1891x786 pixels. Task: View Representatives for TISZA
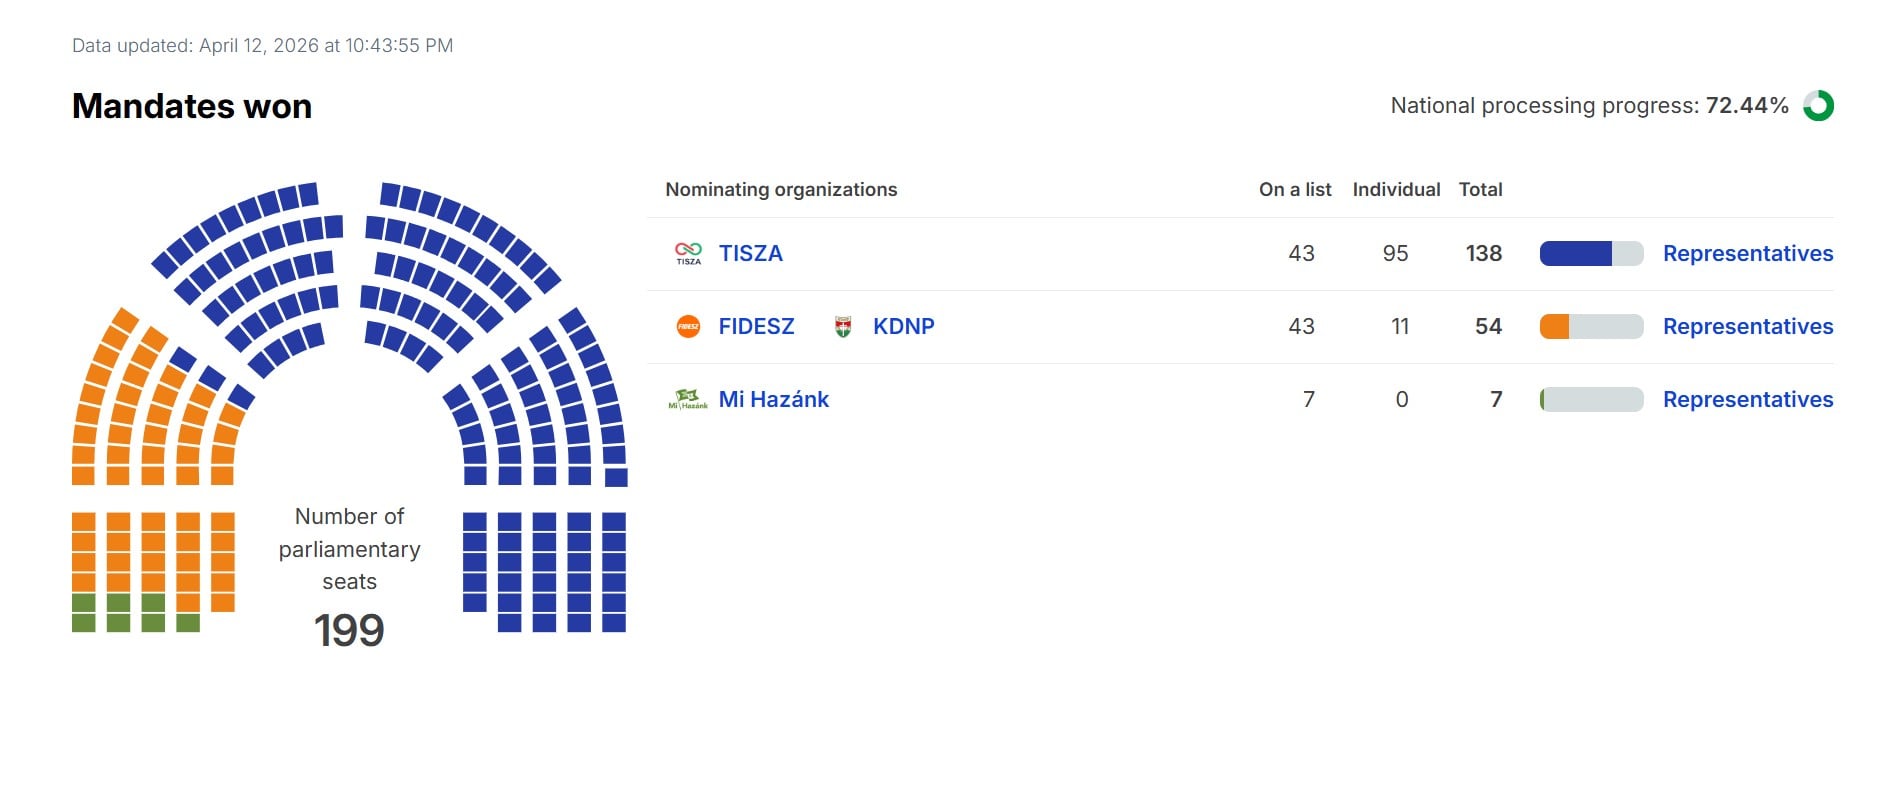tap(1747, 254)
